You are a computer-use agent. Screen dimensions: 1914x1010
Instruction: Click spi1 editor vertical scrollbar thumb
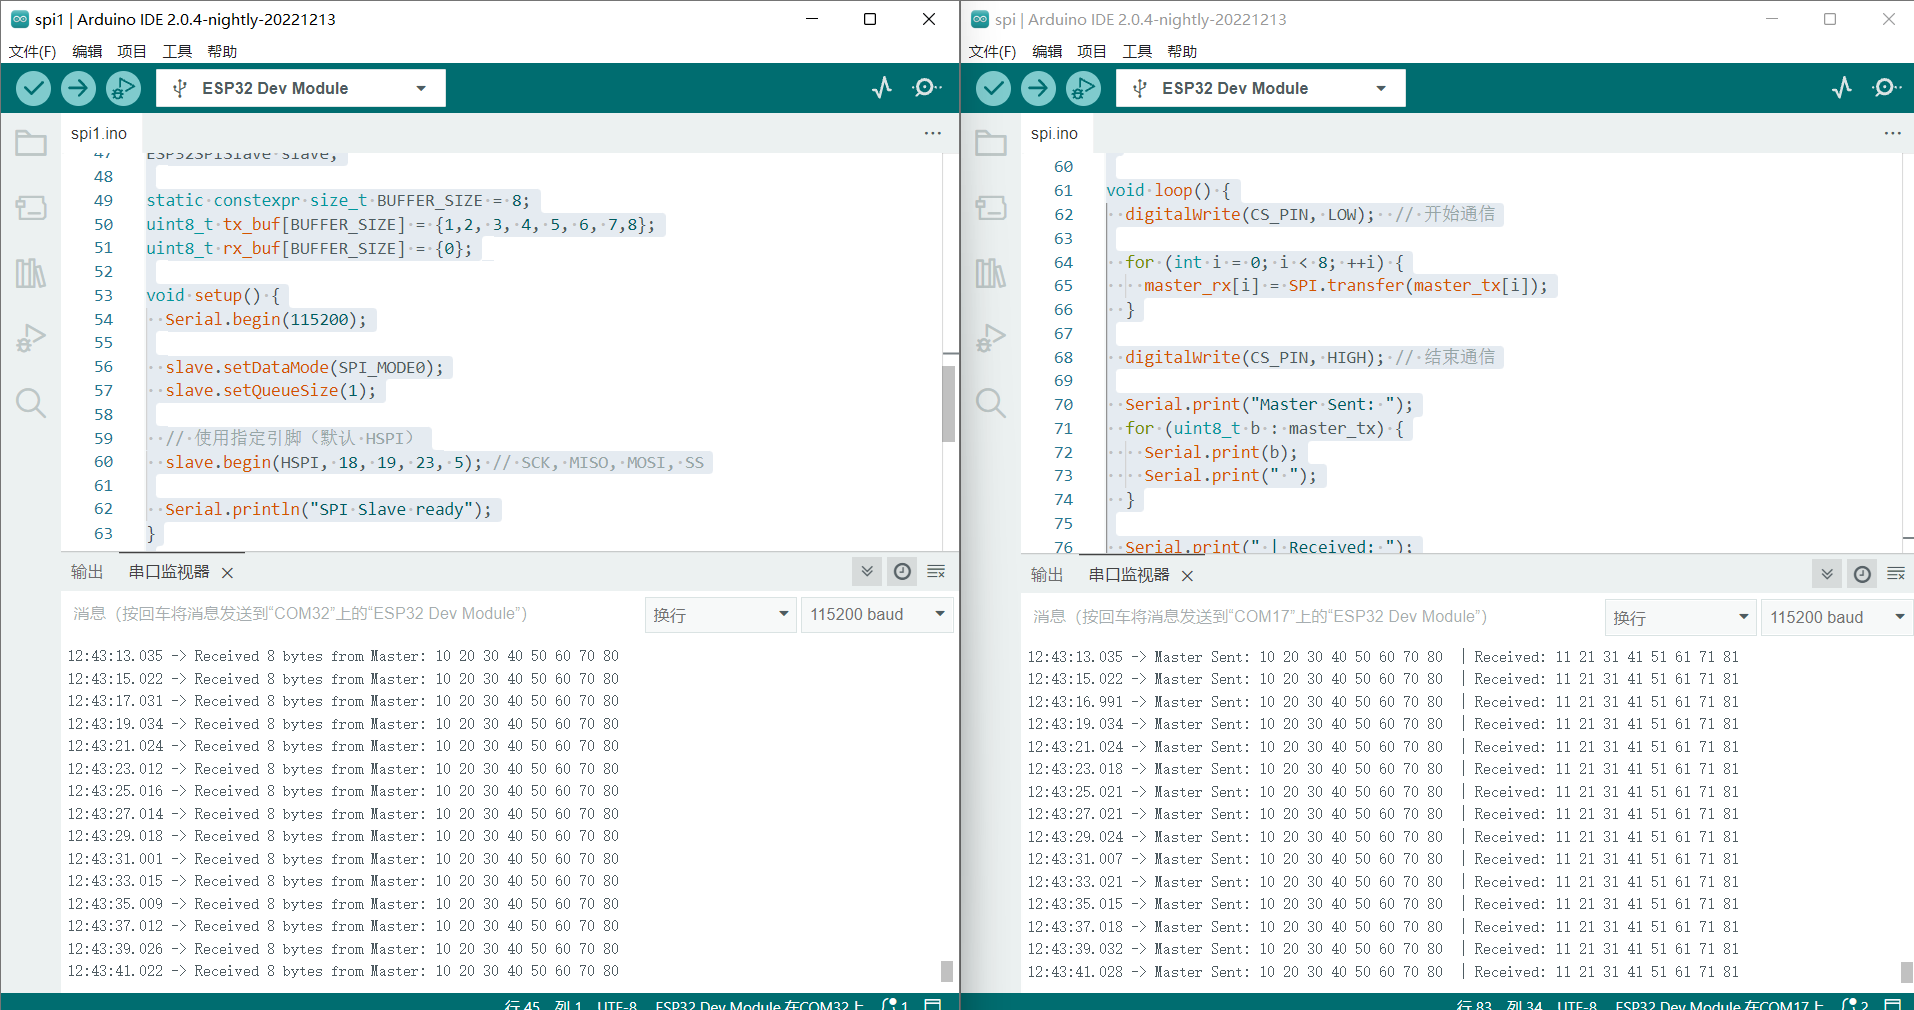point(948,404)
